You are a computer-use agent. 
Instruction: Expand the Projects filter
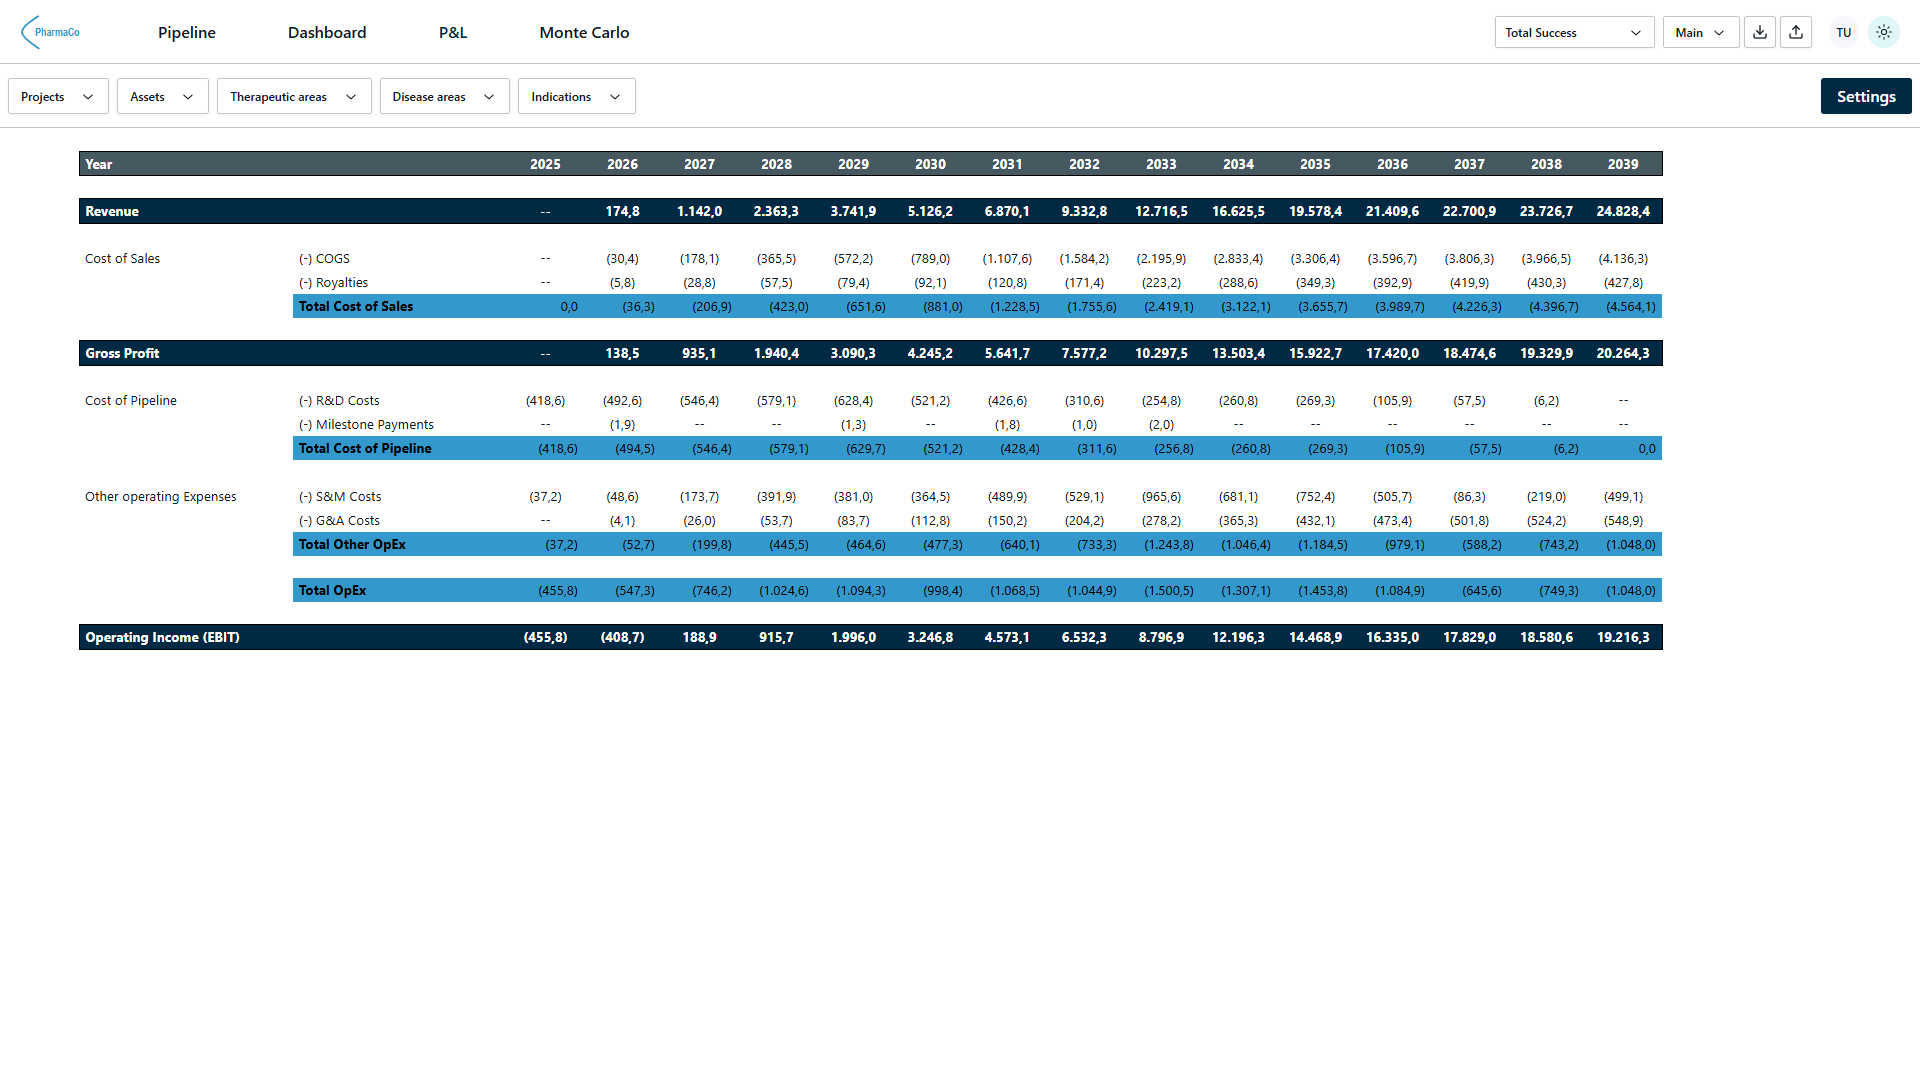57,96
